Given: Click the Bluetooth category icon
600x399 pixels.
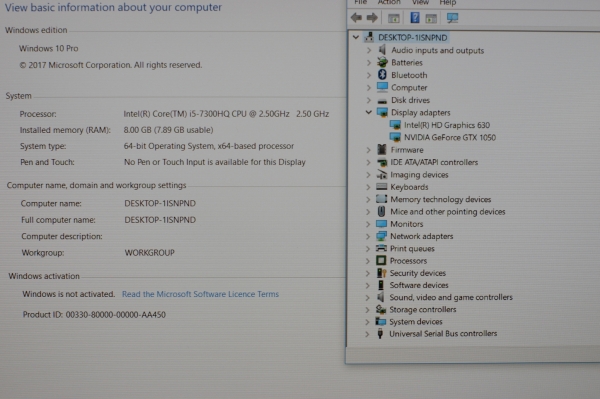Looking at the screenshot, I should point(382,75).
